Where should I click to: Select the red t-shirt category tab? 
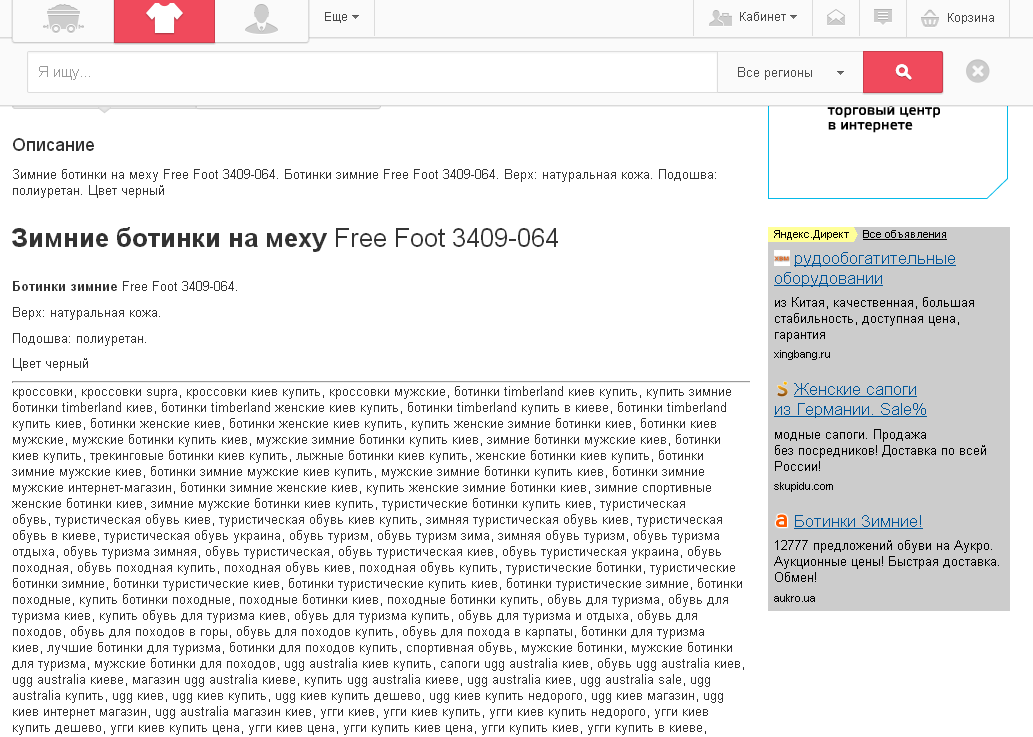coord(164,20)
